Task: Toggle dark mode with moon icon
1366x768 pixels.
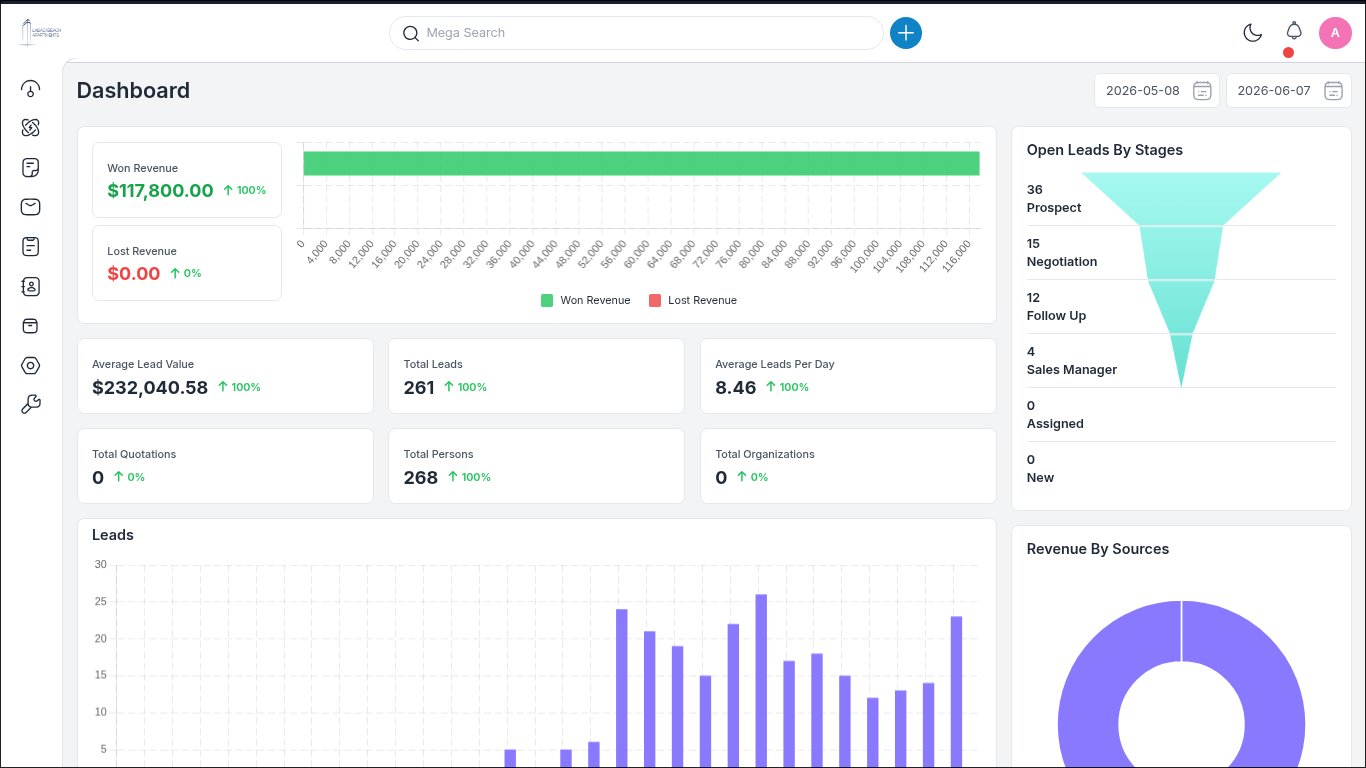Action: coord(1252,33)
